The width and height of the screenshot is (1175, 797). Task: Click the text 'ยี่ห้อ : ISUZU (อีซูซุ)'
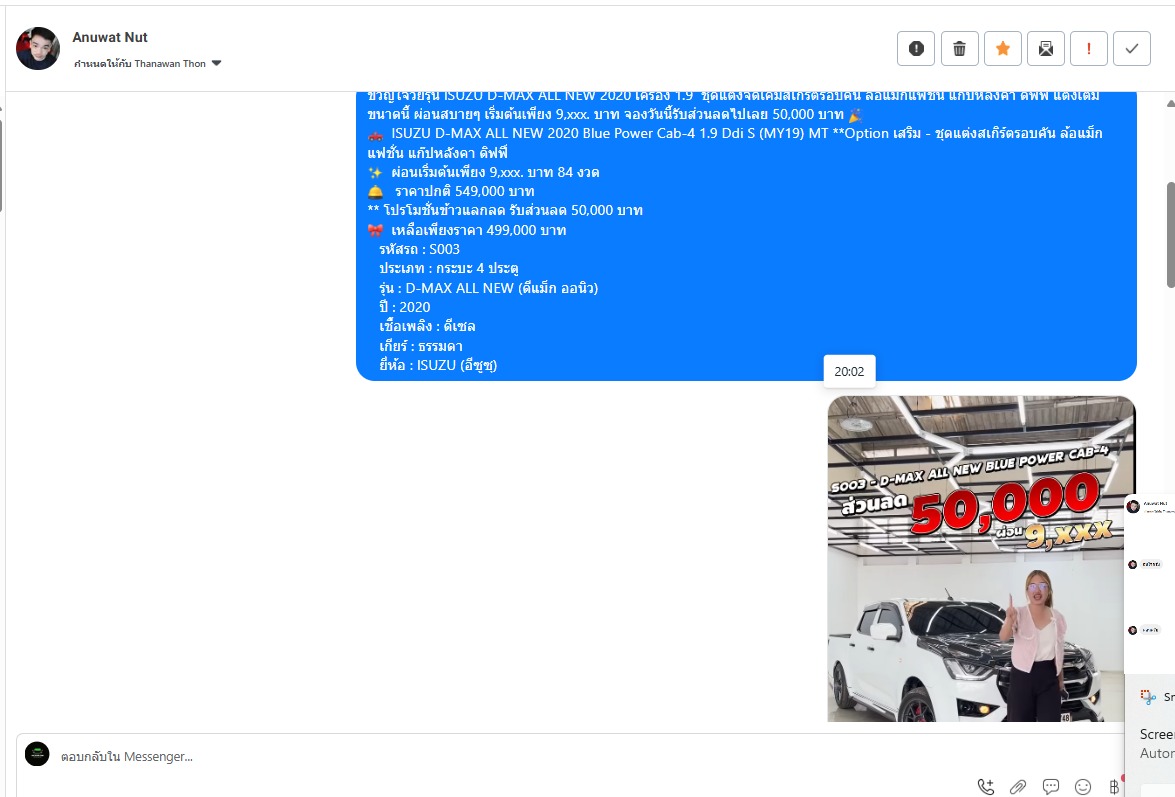click(438, 365)
